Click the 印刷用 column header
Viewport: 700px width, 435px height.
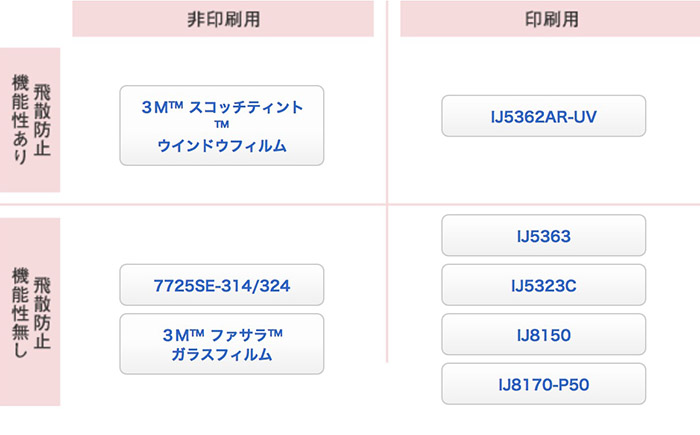click(x=550, y=19)
